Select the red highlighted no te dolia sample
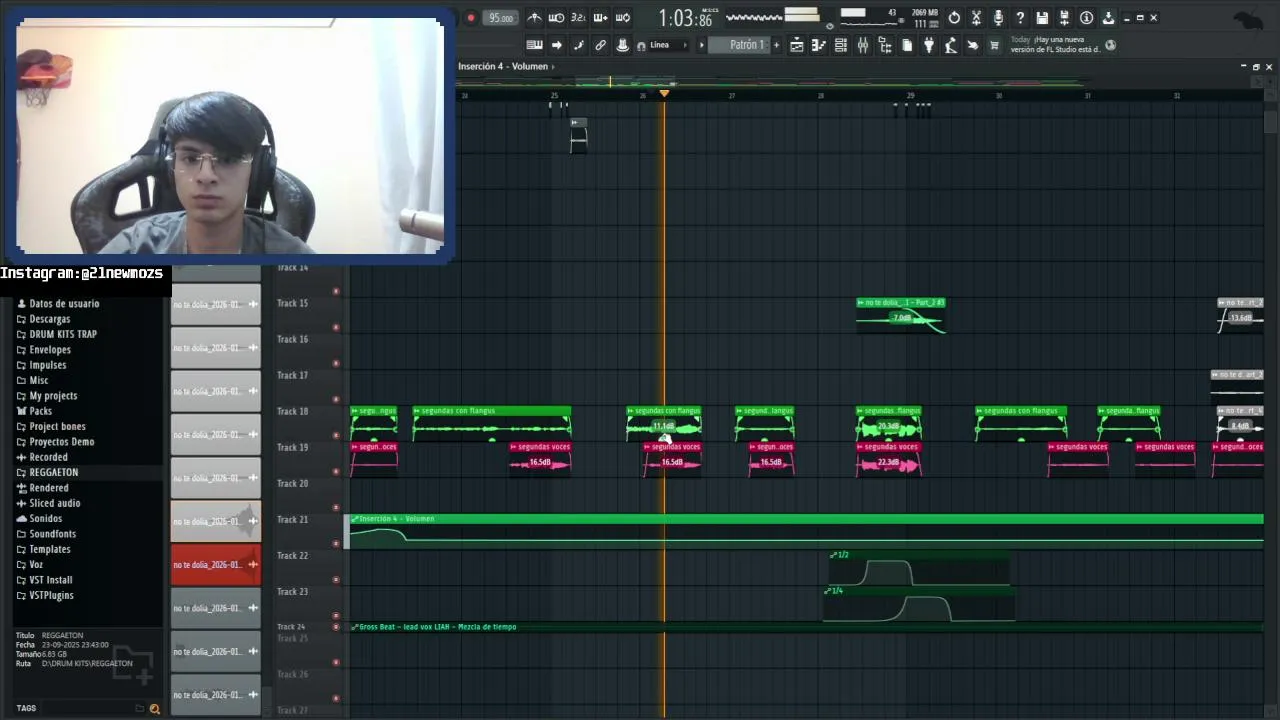 [x=216, y=565]
